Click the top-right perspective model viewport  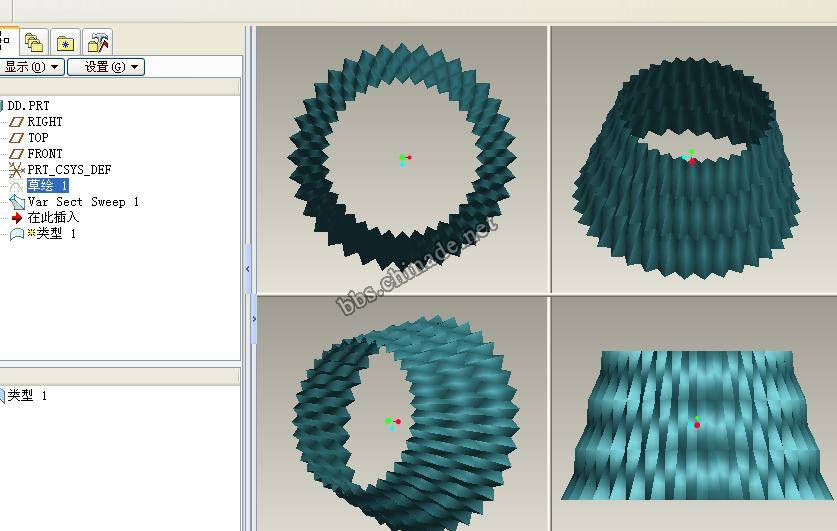tap(694, 159)
